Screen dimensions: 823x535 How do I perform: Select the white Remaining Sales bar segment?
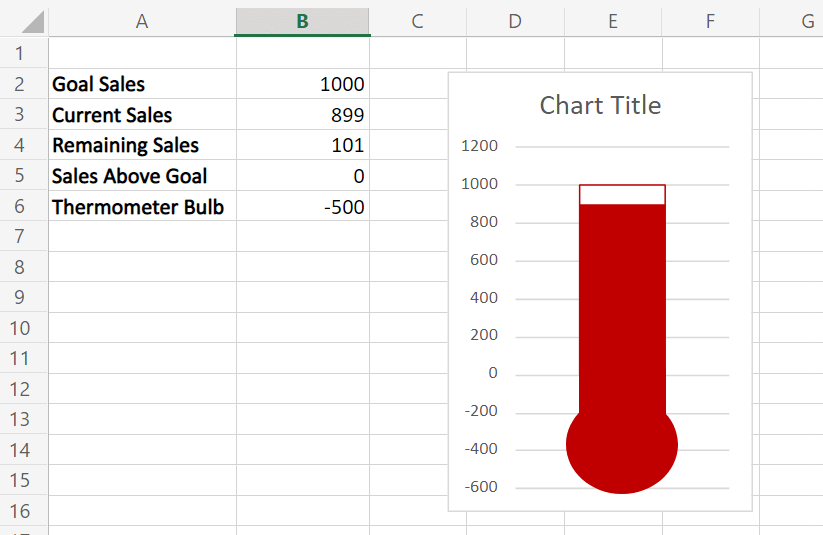pyautogui.click(x=622, y=194)
